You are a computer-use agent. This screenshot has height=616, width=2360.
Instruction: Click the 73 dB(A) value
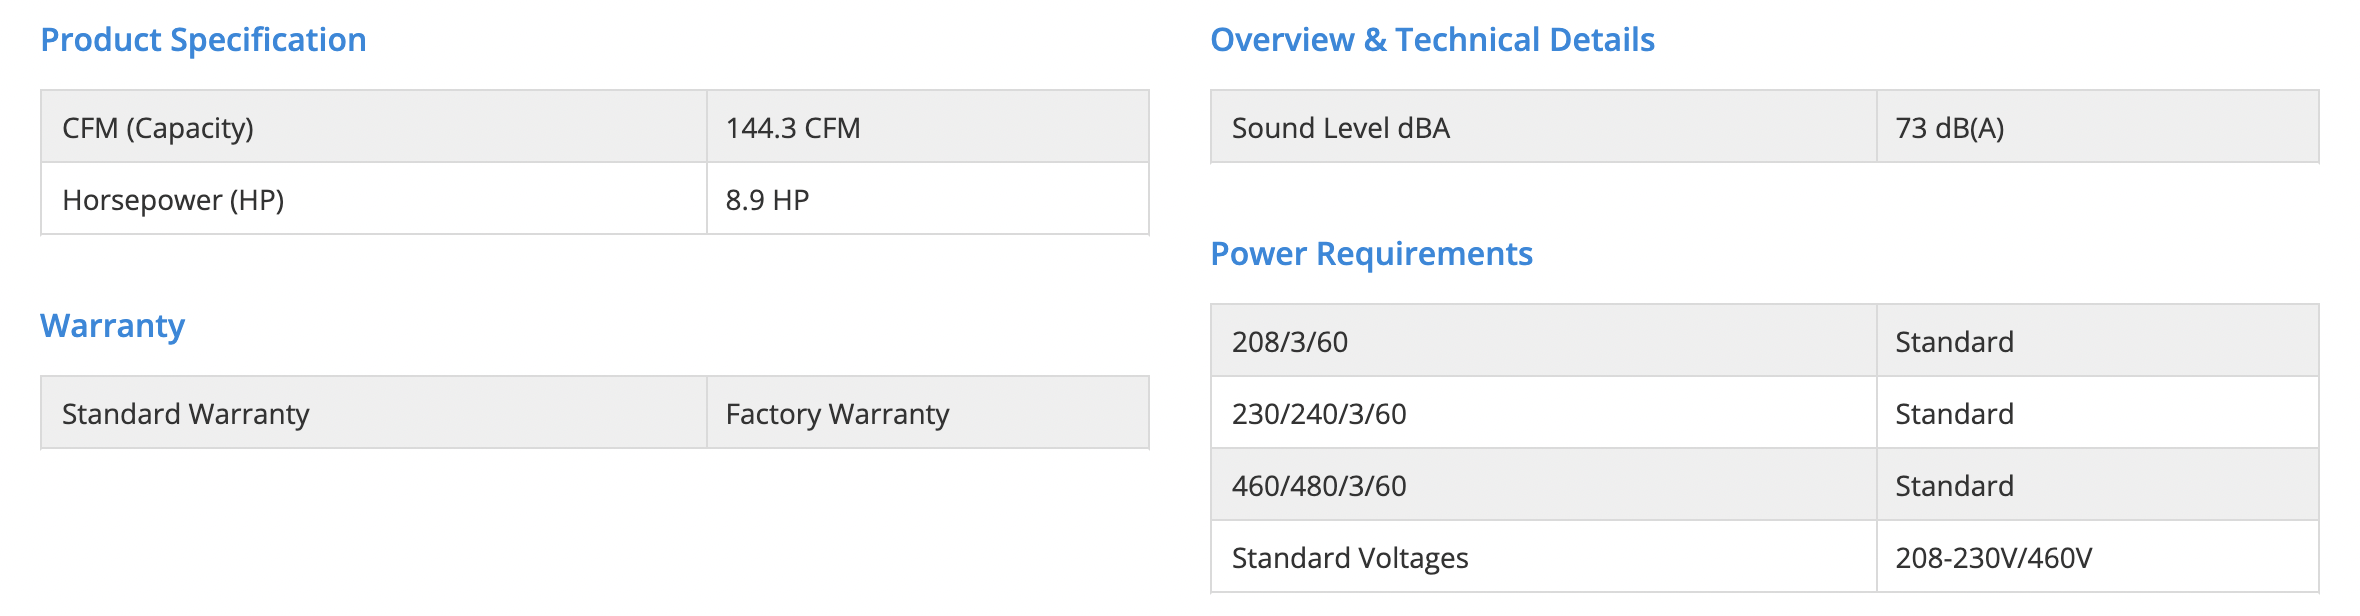click(1949, 128)
